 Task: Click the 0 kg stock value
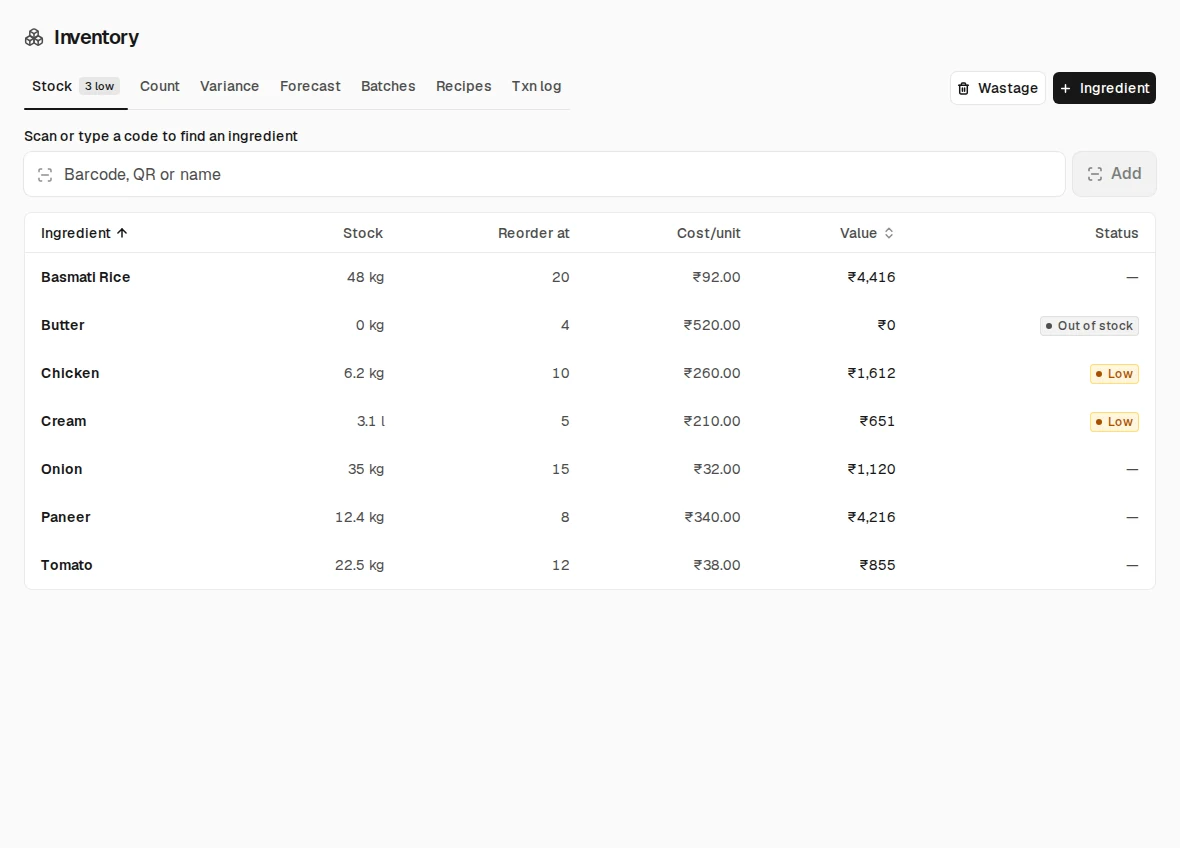tap(370, 325)
